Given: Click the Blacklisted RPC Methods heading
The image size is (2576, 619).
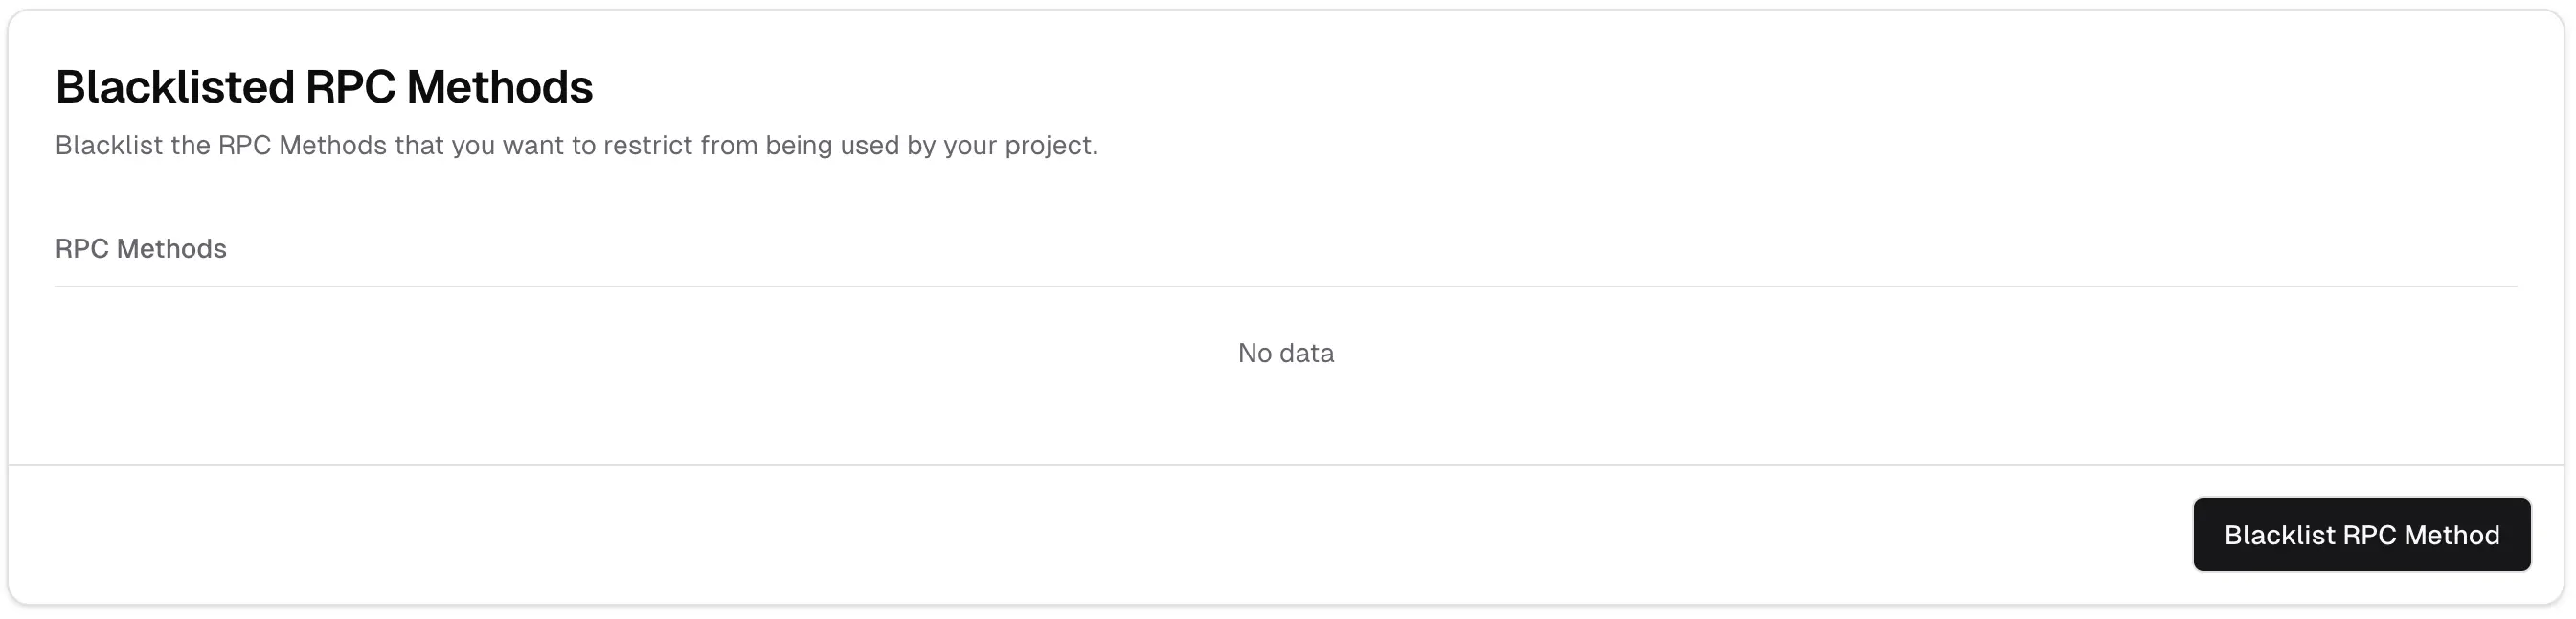Looking at the screenshot, I should point(323,87).
